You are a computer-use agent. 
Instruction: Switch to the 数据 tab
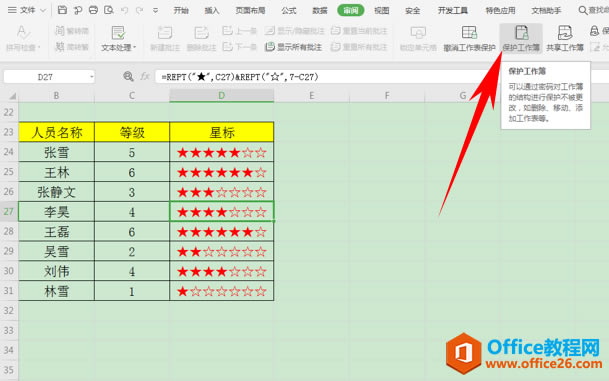320,10
